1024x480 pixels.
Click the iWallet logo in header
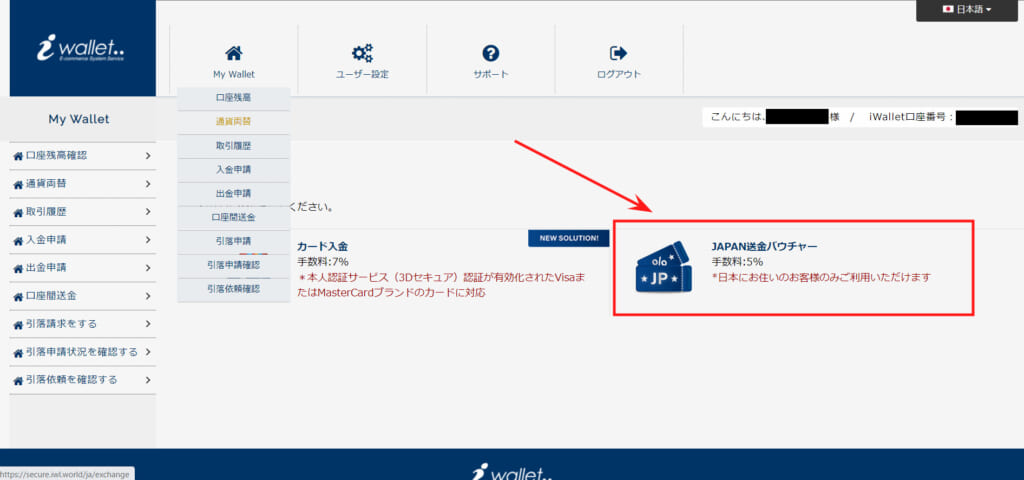pyautogui.click(x=80, y=48)
